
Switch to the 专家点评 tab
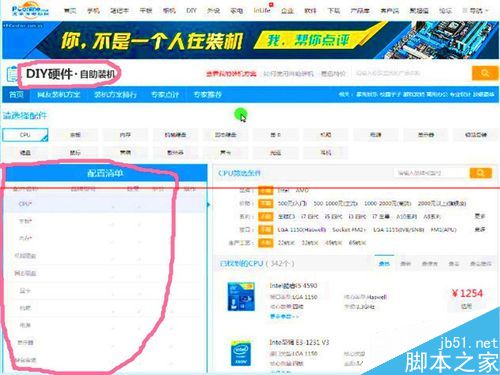tap(165, 95)
